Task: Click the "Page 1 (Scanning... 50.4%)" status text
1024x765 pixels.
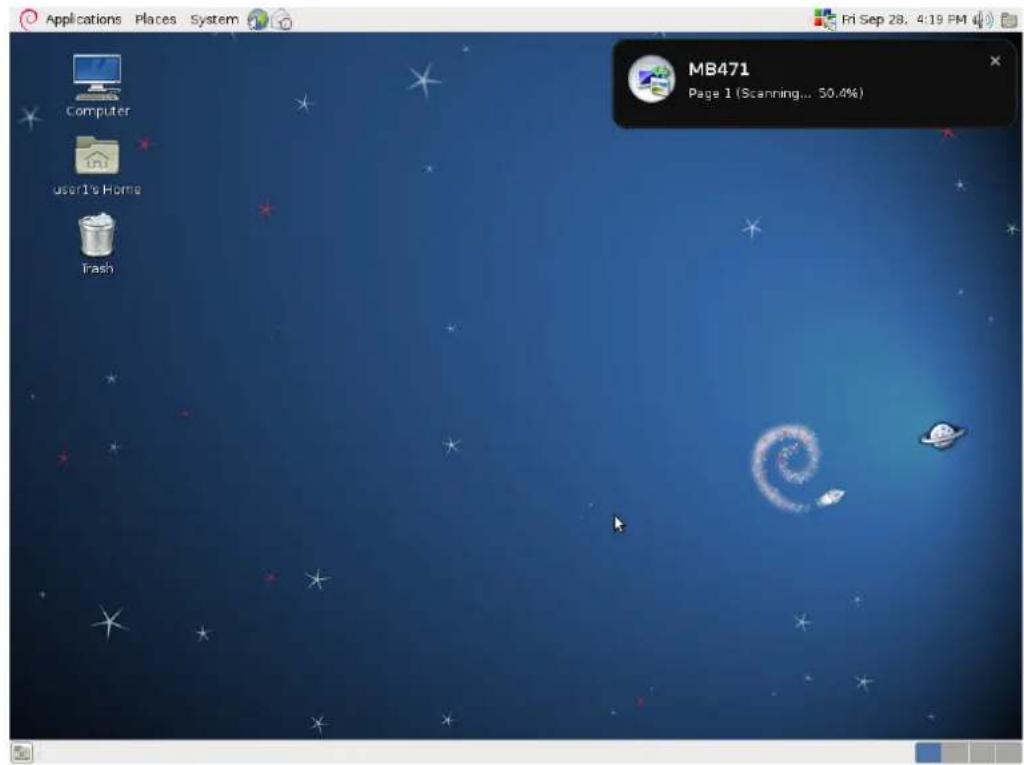Action: [x=775, y=93]
